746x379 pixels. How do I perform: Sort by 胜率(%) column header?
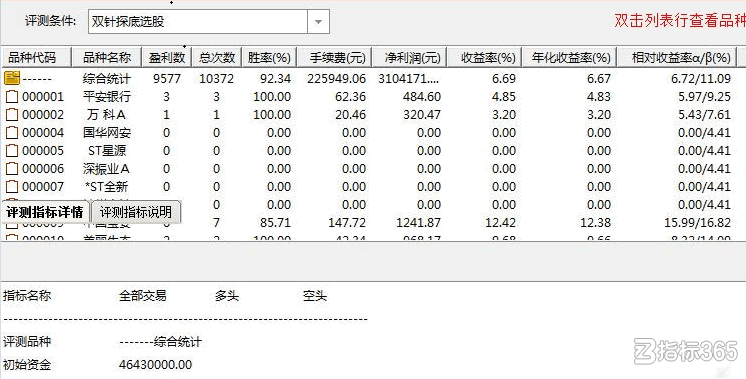pos(269,58)
